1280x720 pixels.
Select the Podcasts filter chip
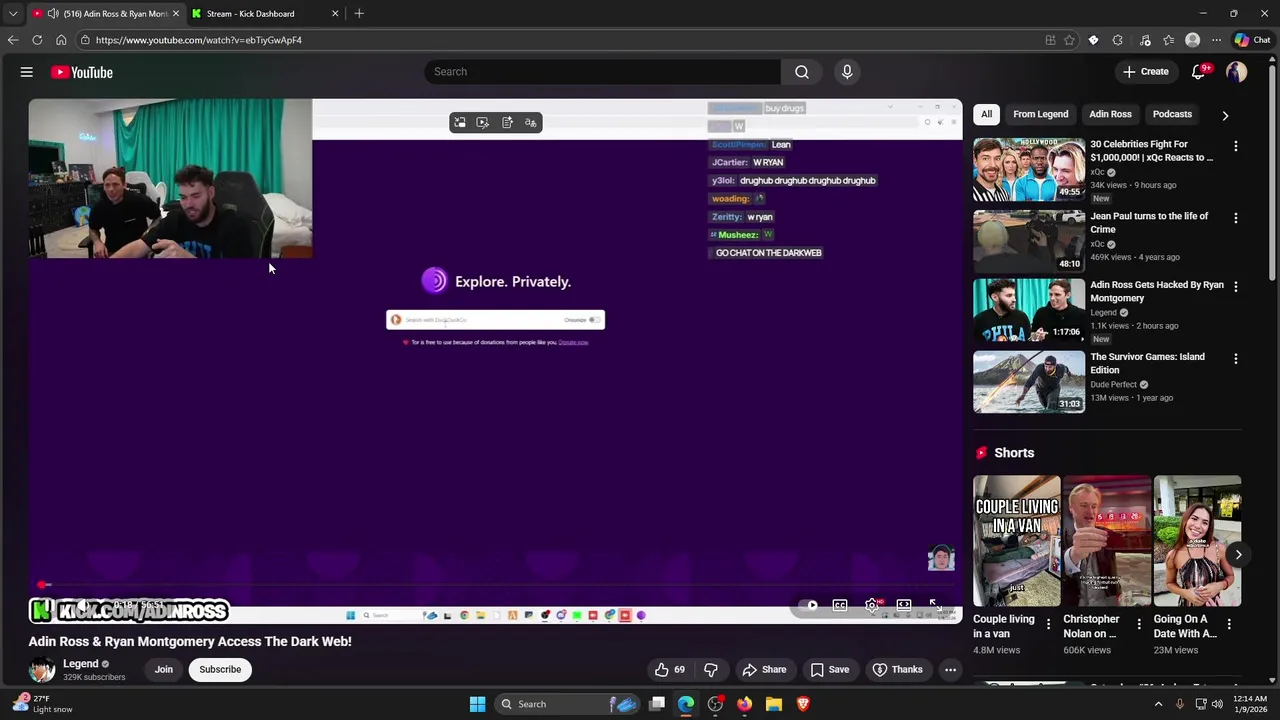pyautogui.click(x=1172, y=114)
